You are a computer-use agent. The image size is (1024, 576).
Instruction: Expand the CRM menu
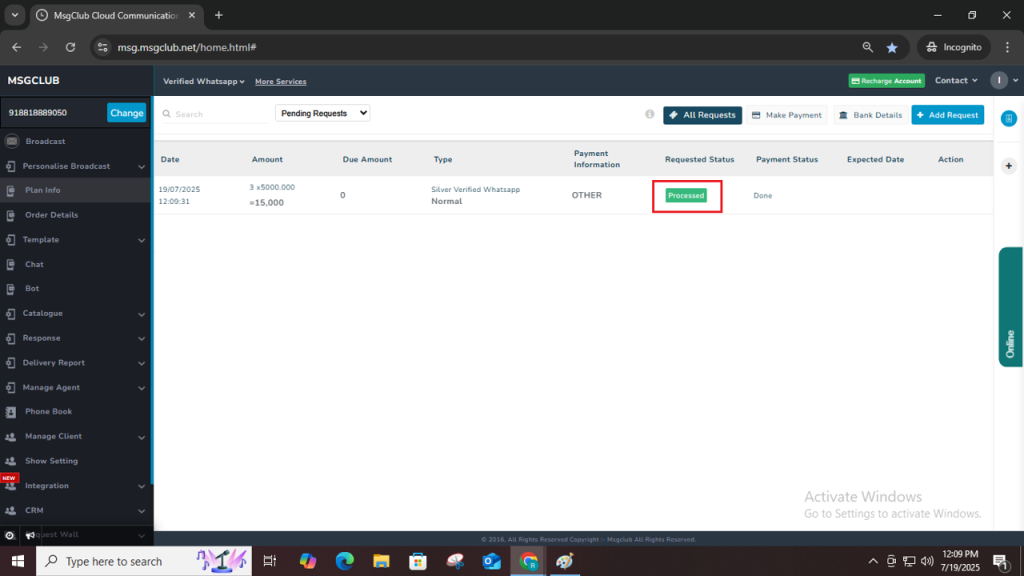tap(141, 511)
